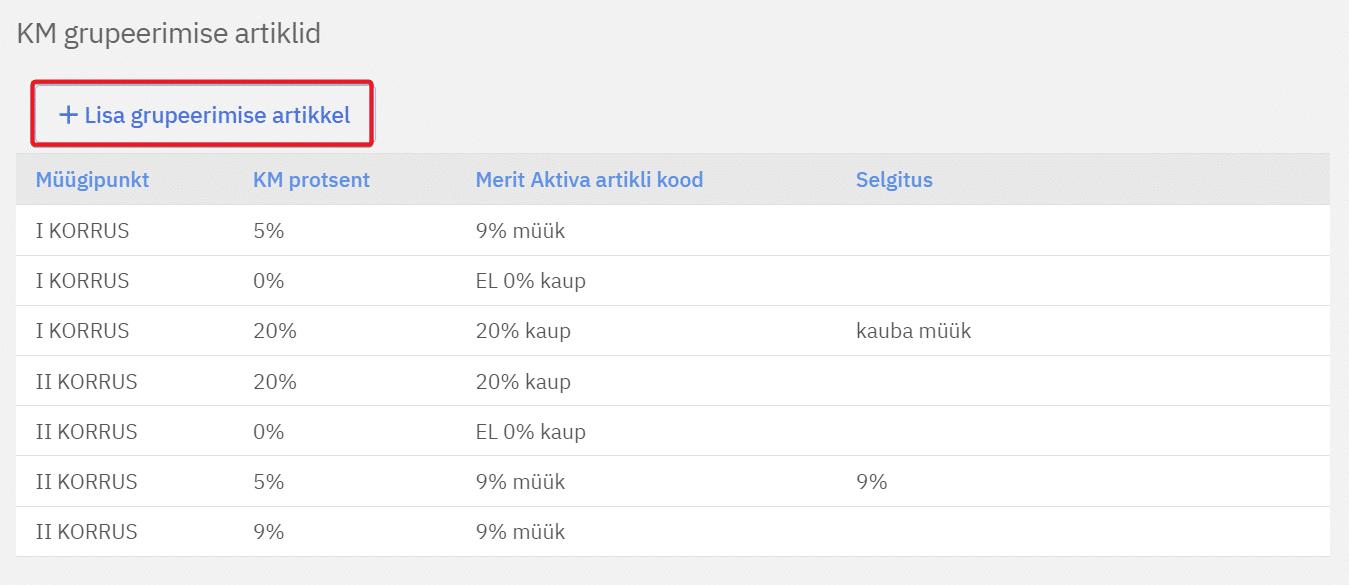
Task: Select II KORRUS in the 20% row
Action: (86, 381)
